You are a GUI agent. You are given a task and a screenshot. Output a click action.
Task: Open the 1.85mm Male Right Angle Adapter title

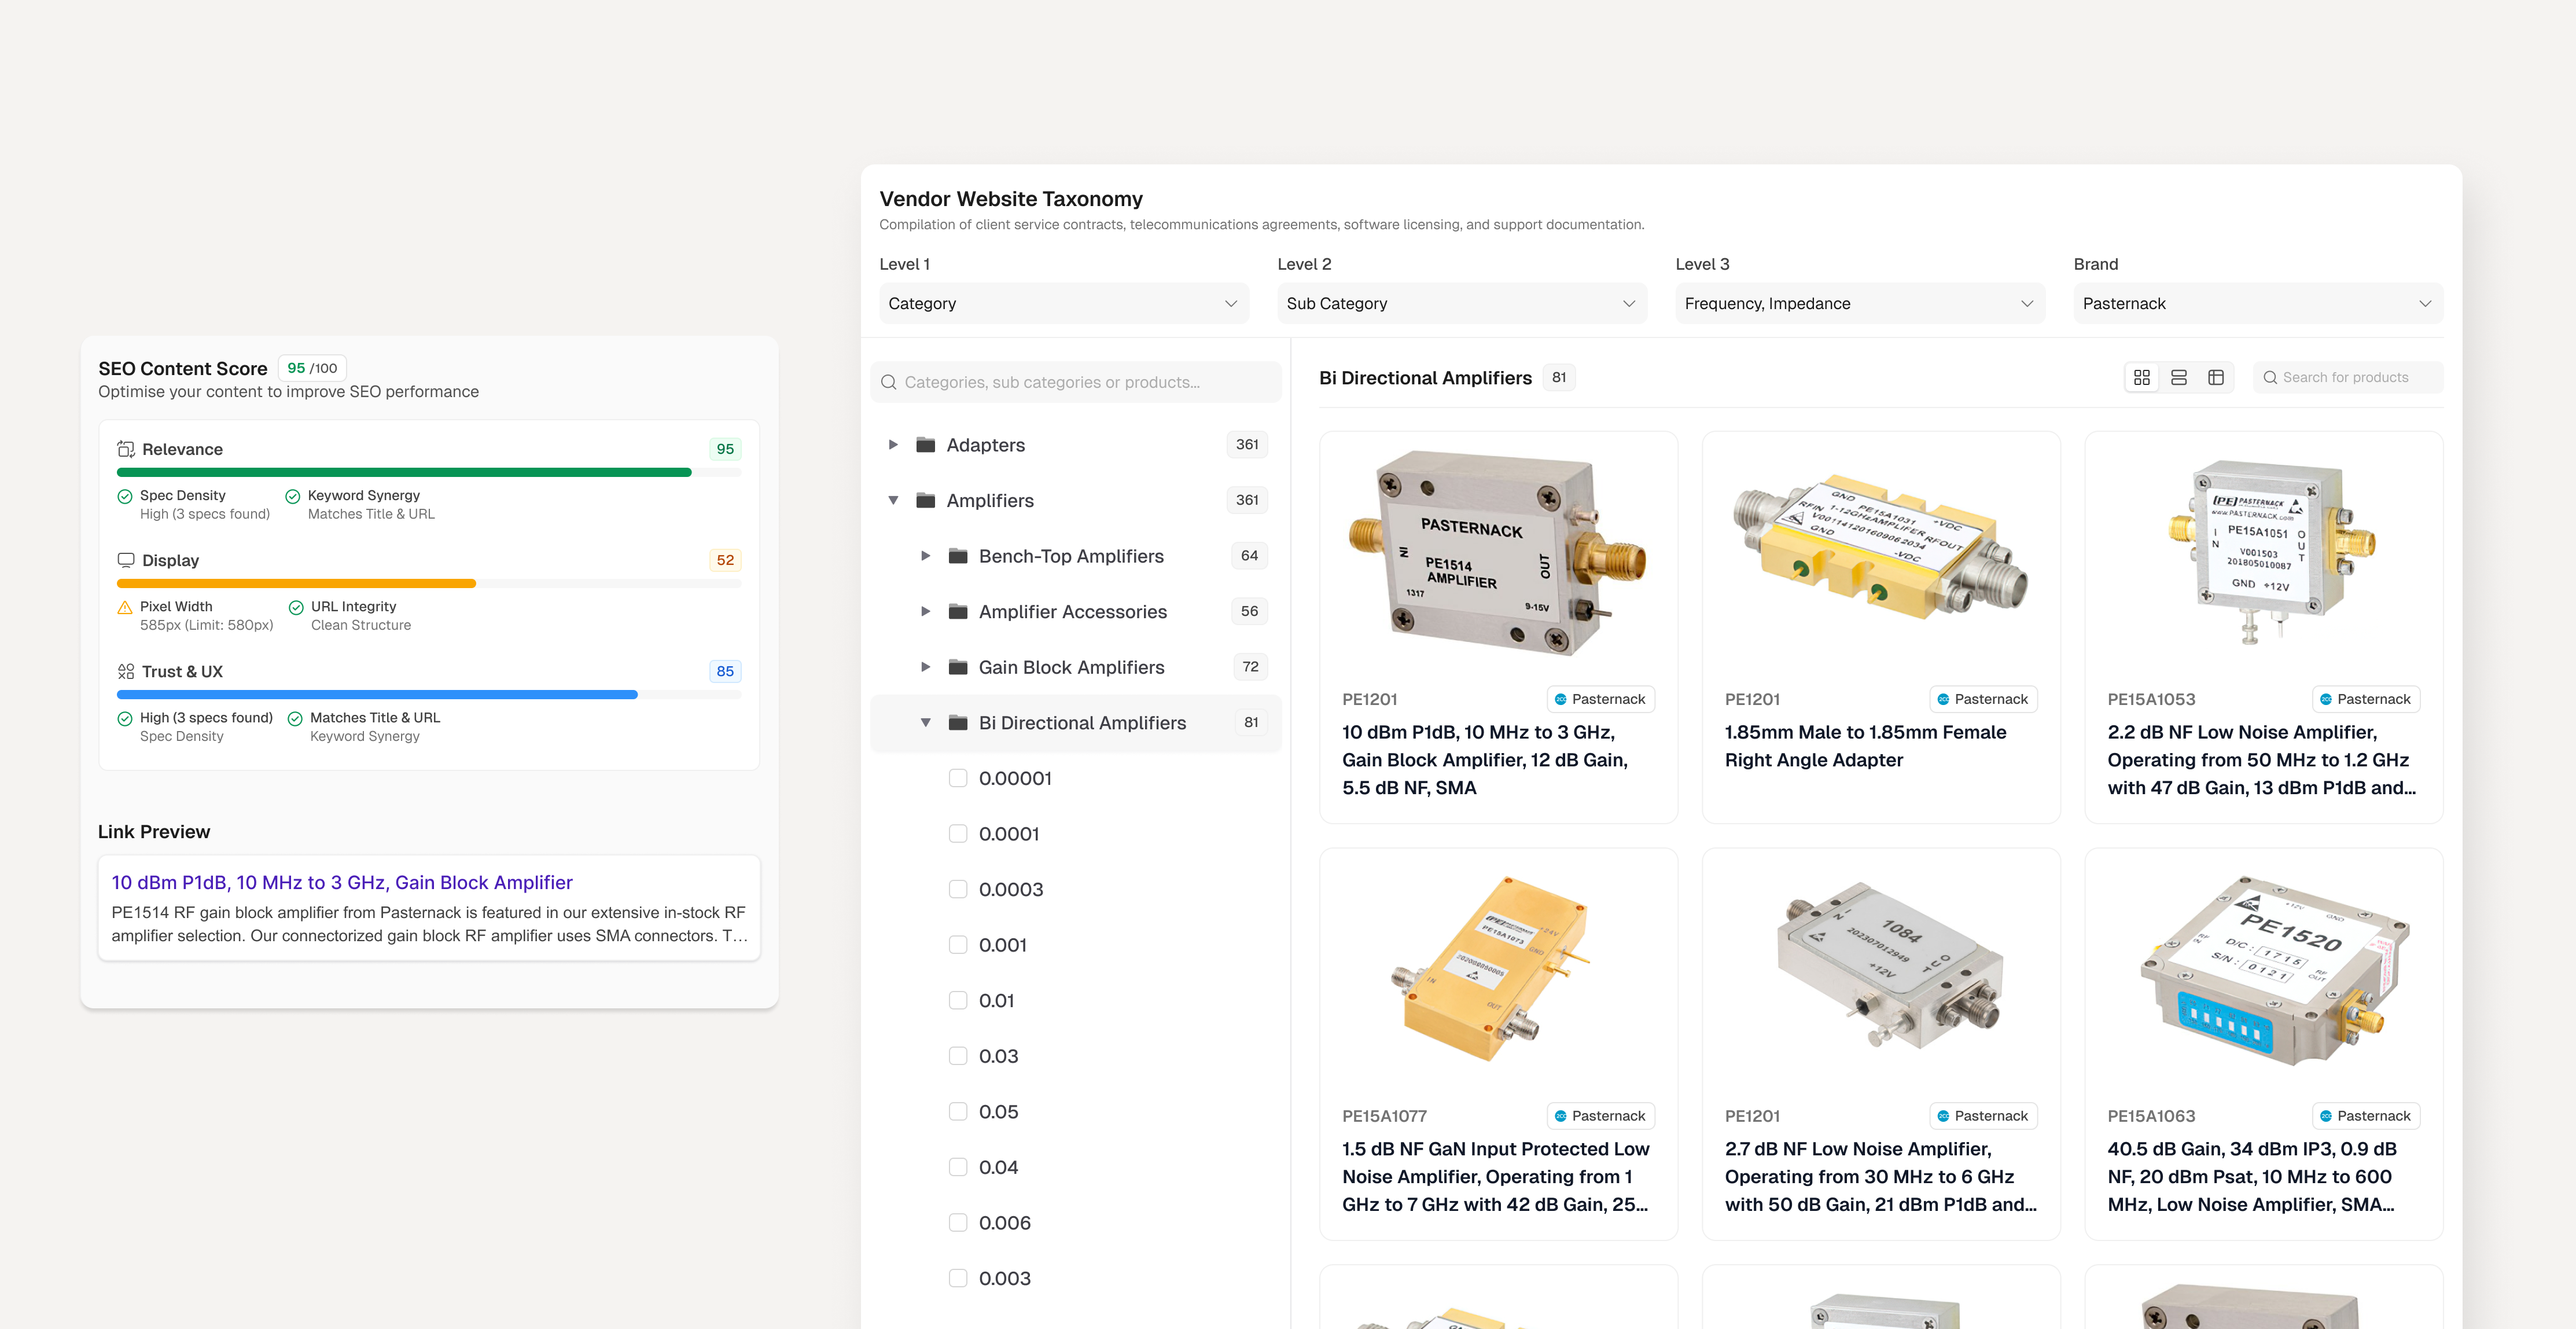point(1865,746)
